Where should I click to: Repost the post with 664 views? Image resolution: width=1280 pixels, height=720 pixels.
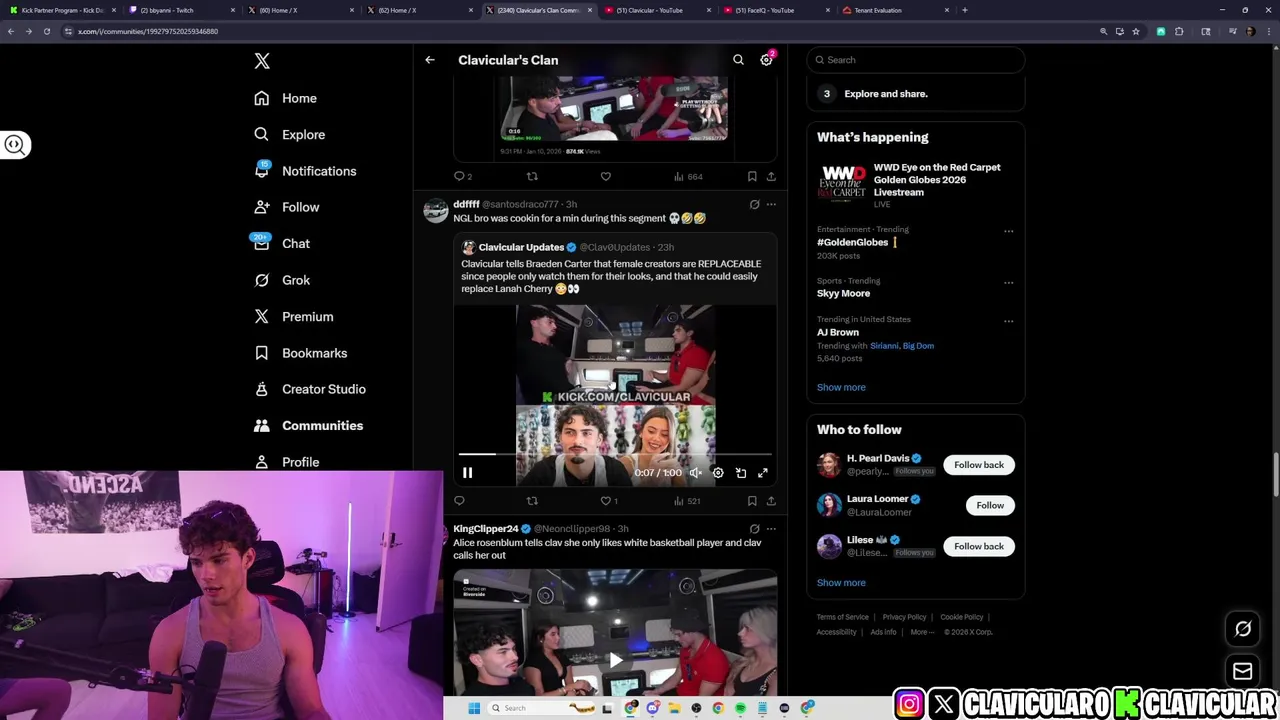tap(532, 176)
